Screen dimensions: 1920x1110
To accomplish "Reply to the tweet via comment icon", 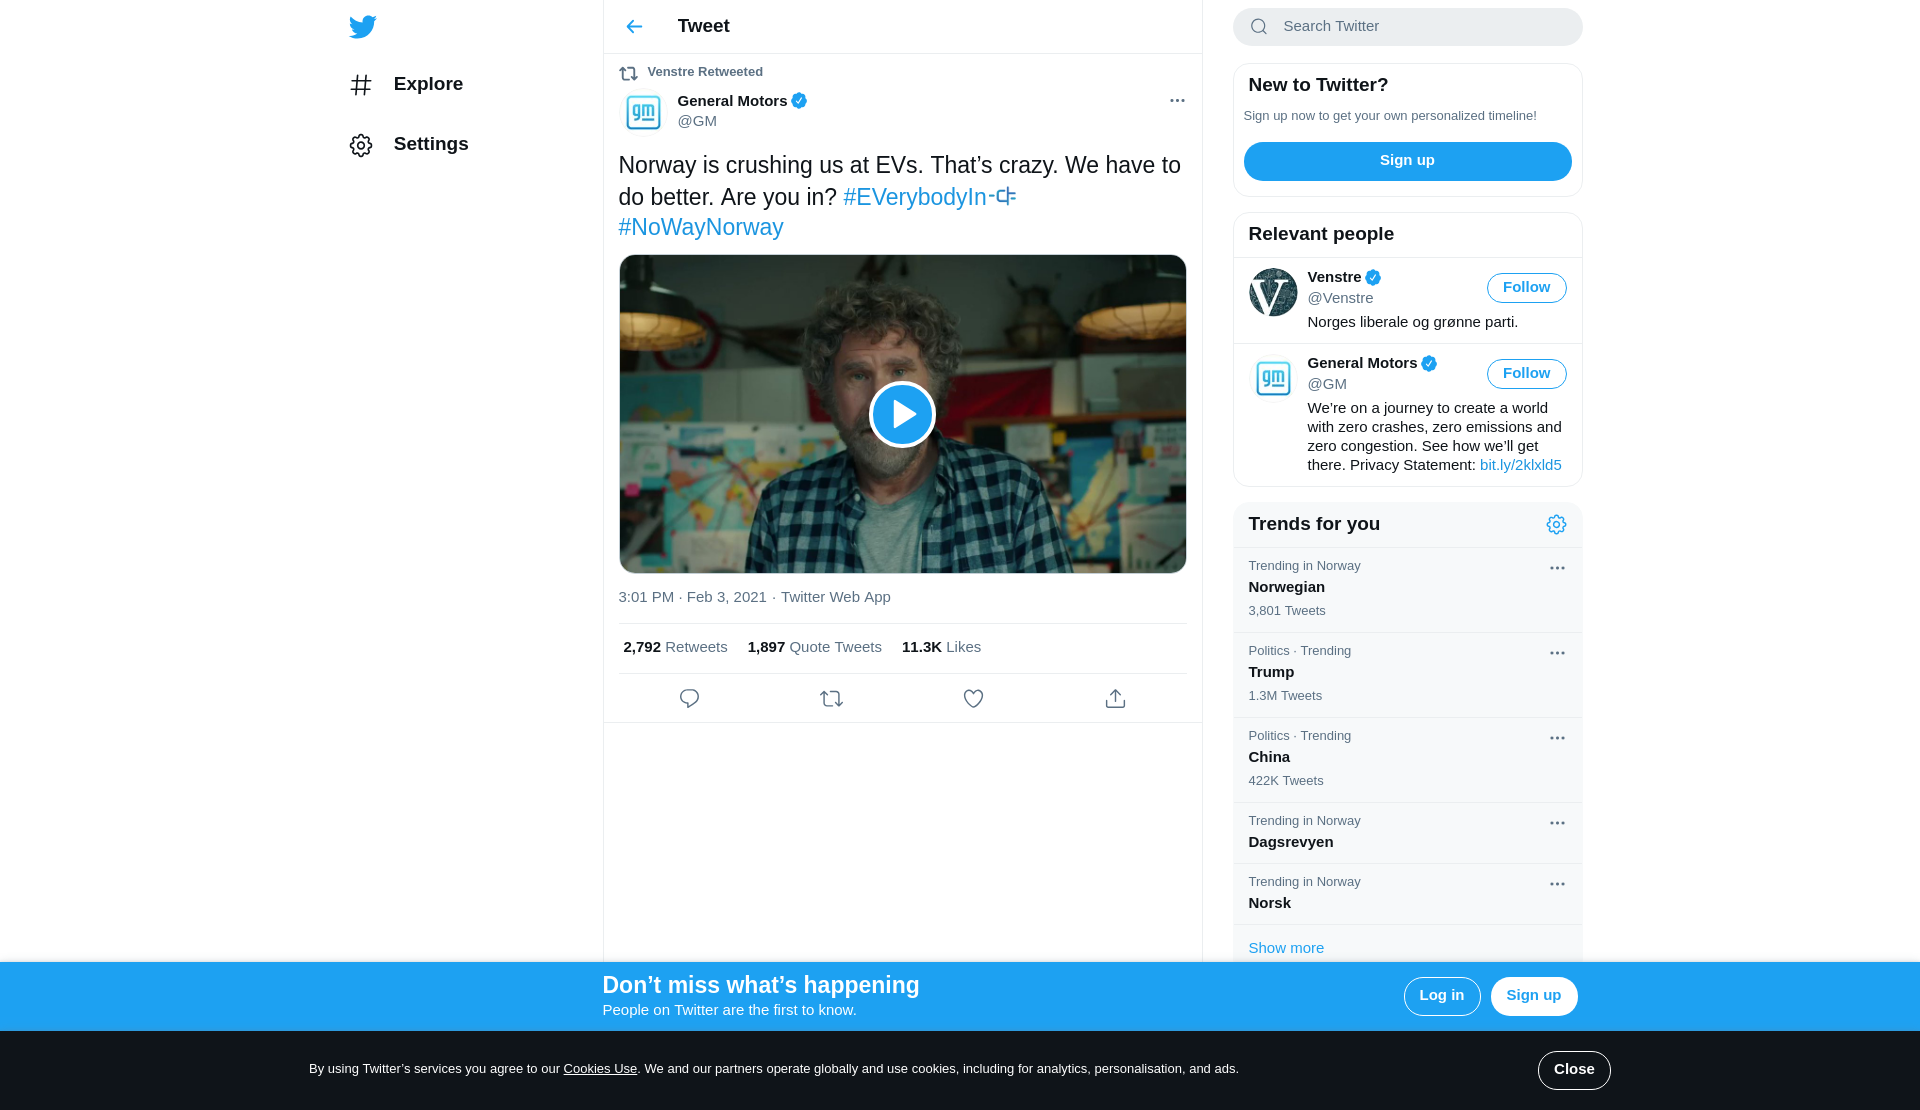I will [689, 699].
